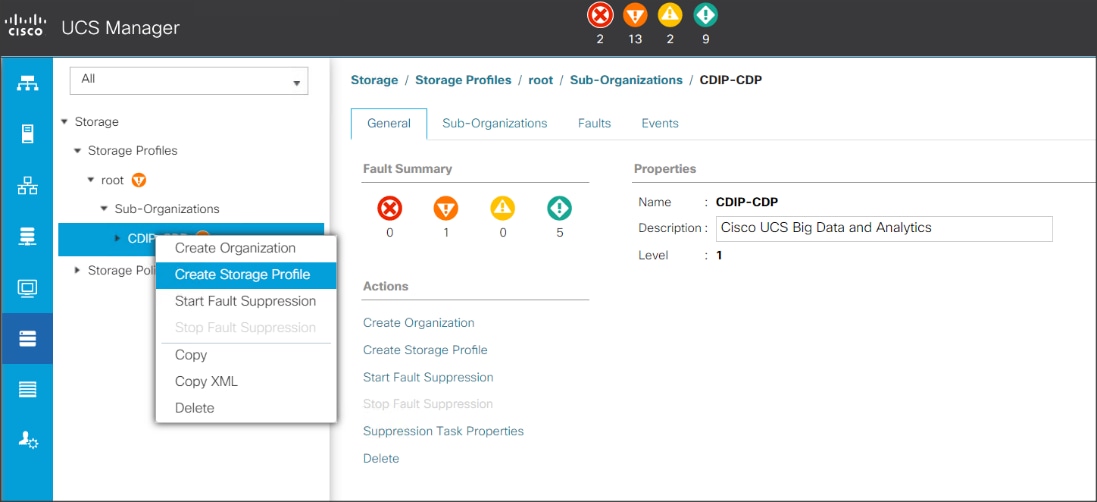
Task: Collapse the Storage tree node
Action: point(65,122)
